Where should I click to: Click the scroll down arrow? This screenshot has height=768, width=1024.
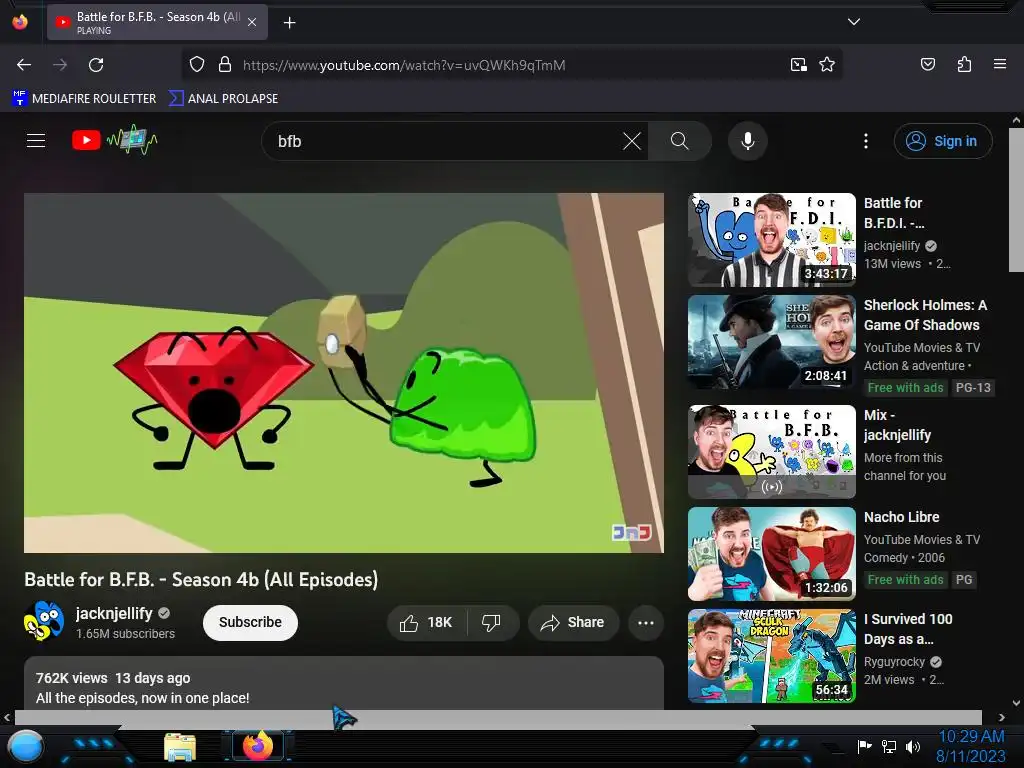pyautogui.click(x=1016, y=703)
